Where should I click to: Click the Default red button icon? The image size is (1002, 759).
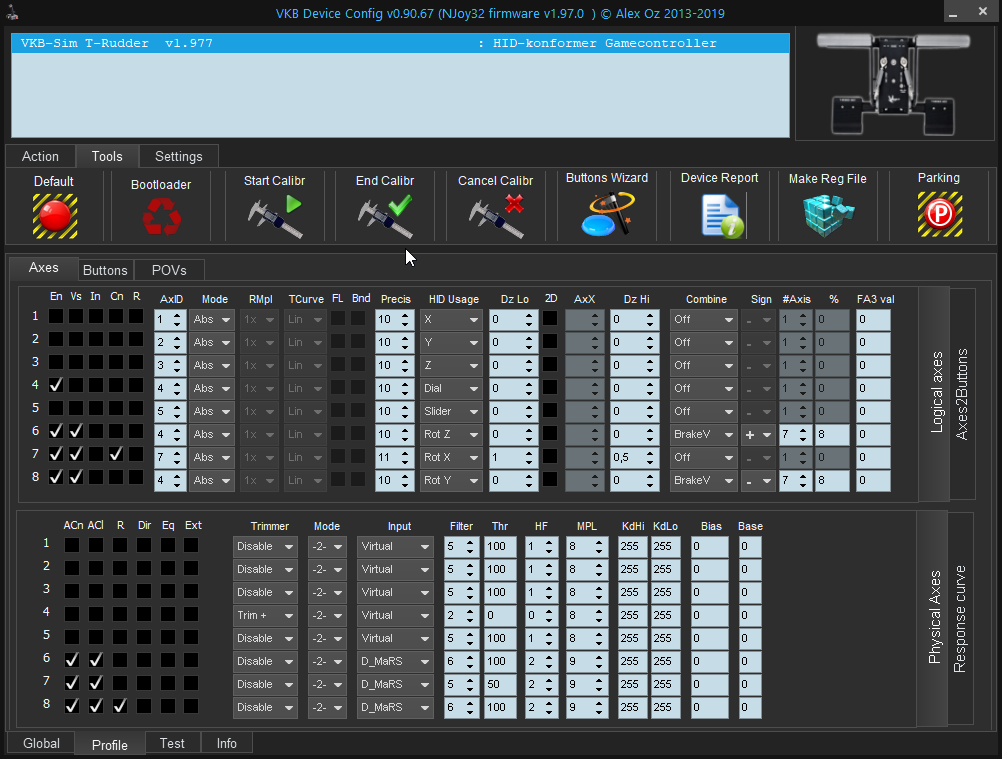pyautogui.click(x=55, y=217)
